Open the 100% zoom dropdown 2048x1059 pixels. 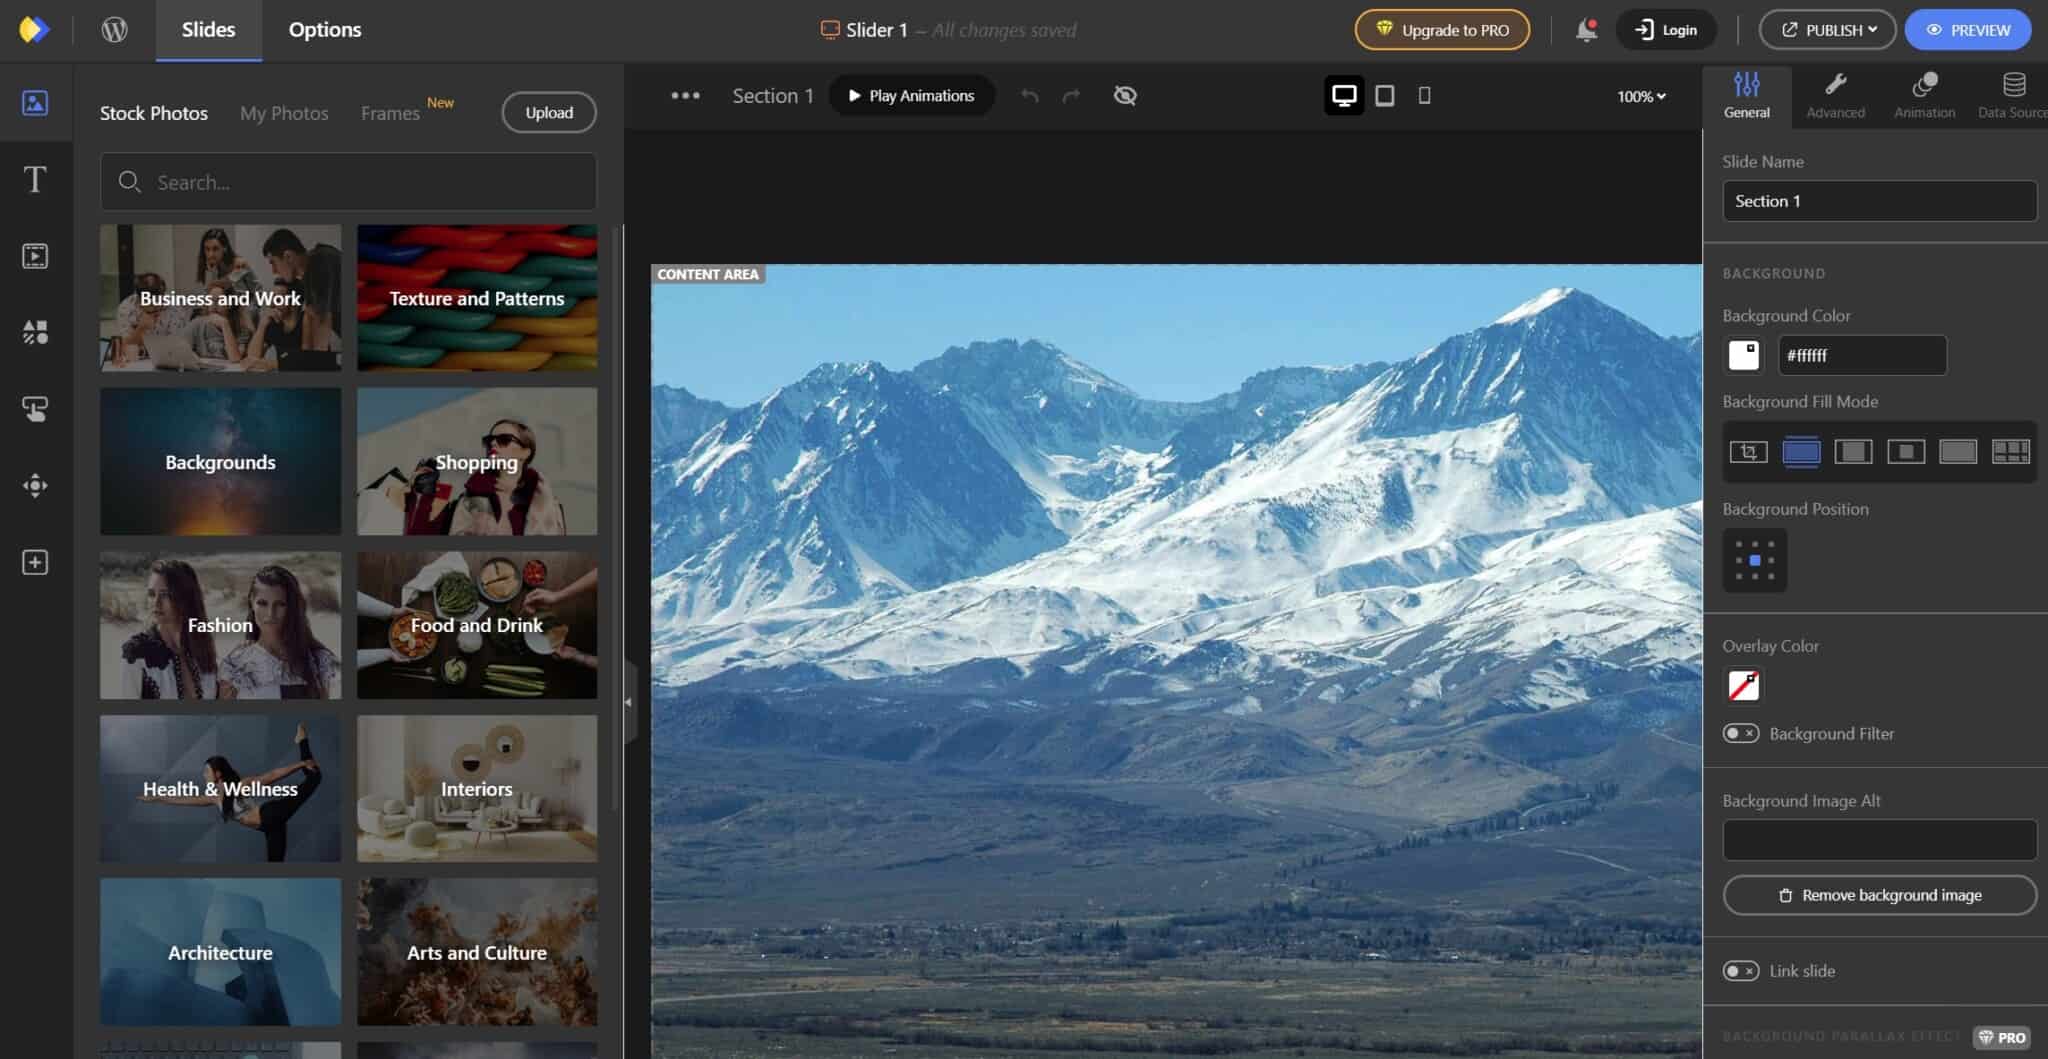pos(1641,97)
